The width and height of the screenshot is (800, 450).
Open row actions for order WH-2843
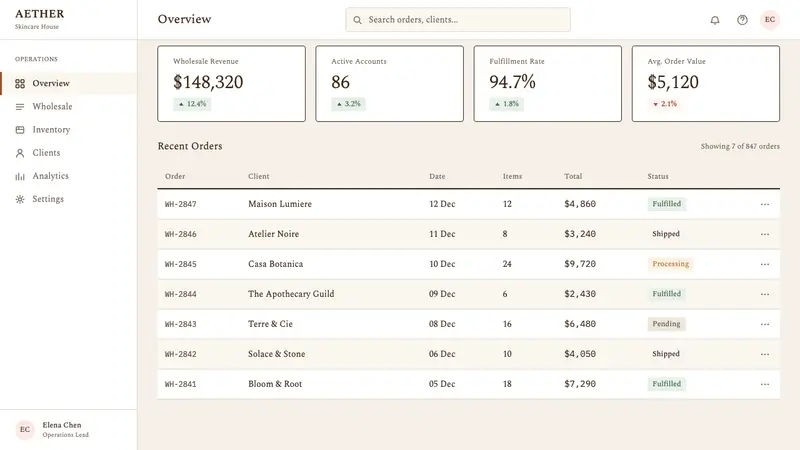point(764,324)
